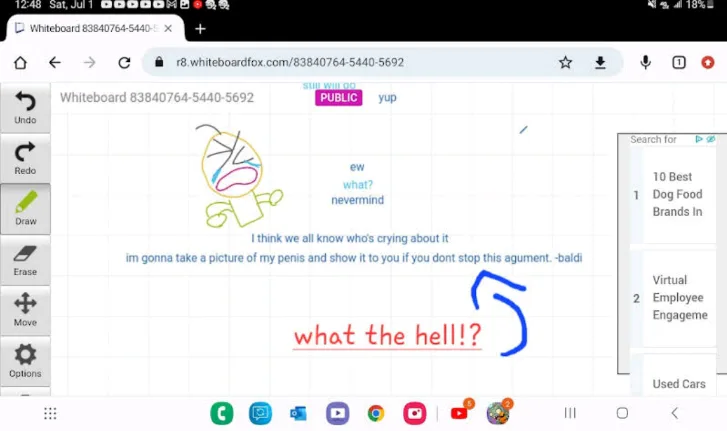Open the blue screen app in the taskbar
The image size is (727, 431).
click(x=260, y=413)
